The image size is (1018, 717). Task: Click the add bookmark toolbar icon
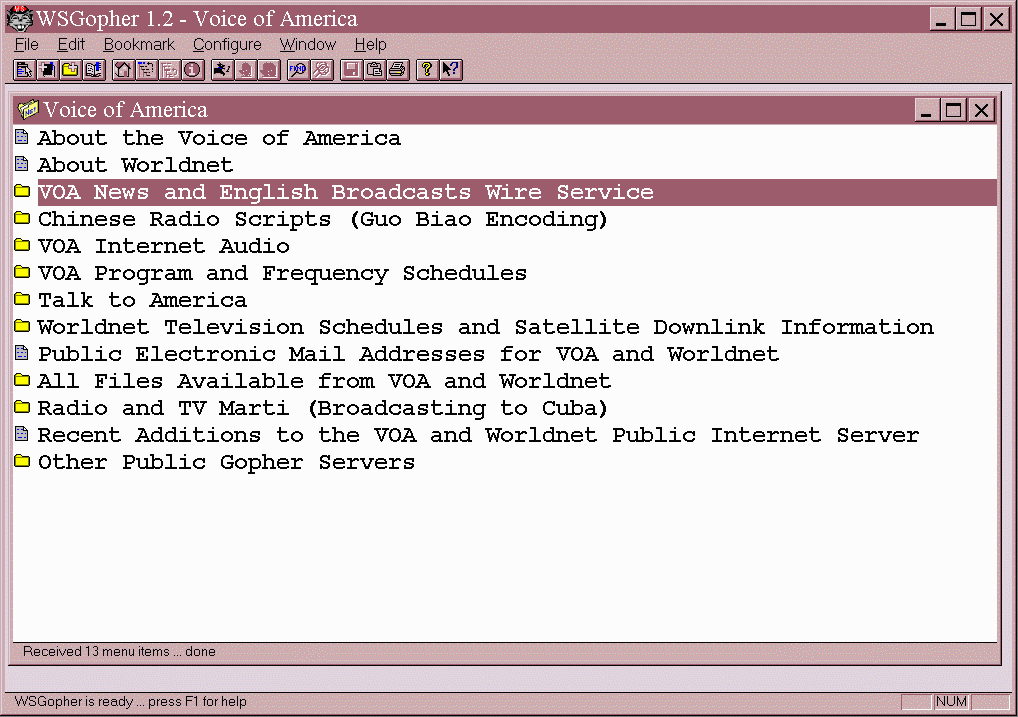tap(47, 69)
